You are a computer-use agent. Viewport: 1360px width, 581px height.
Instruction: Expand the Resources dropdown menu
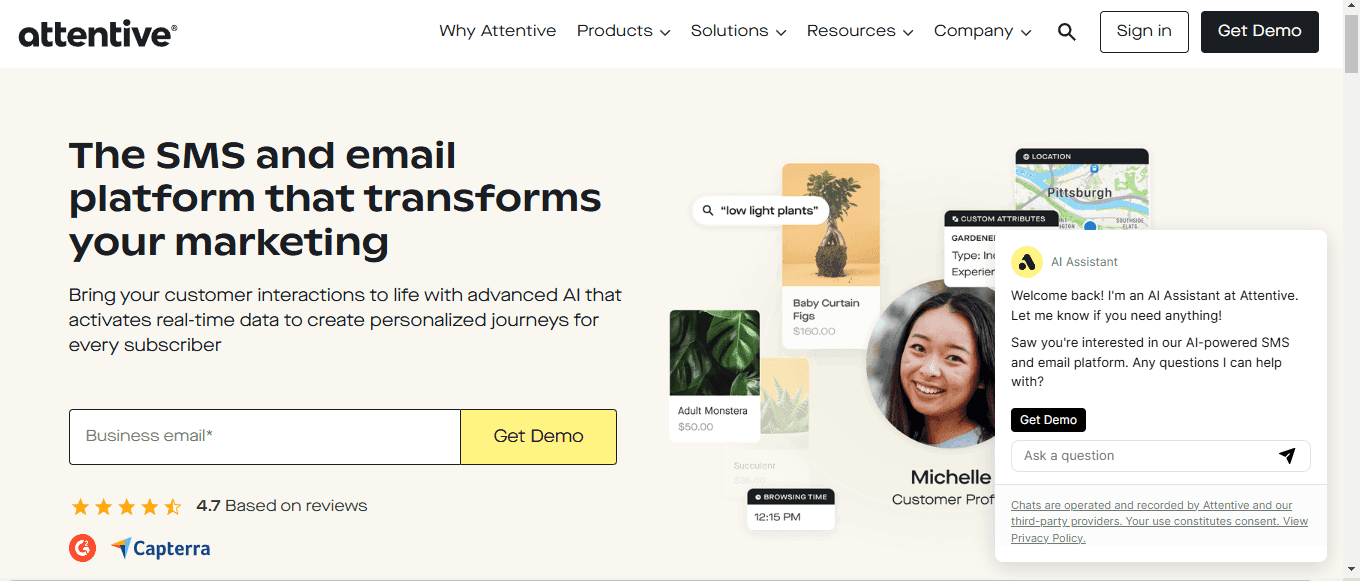860,31
